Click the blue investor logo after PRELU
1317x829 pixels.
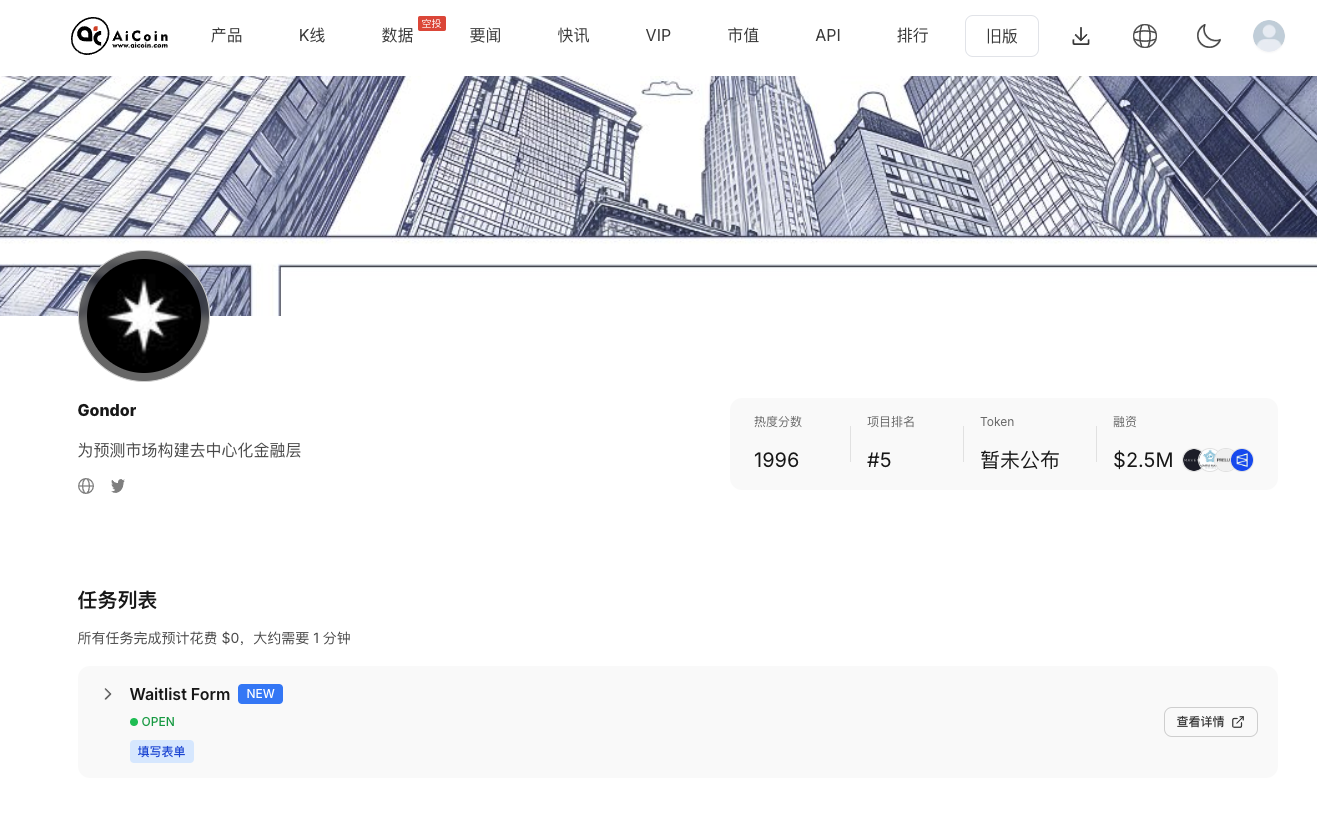coord(1243,460)
